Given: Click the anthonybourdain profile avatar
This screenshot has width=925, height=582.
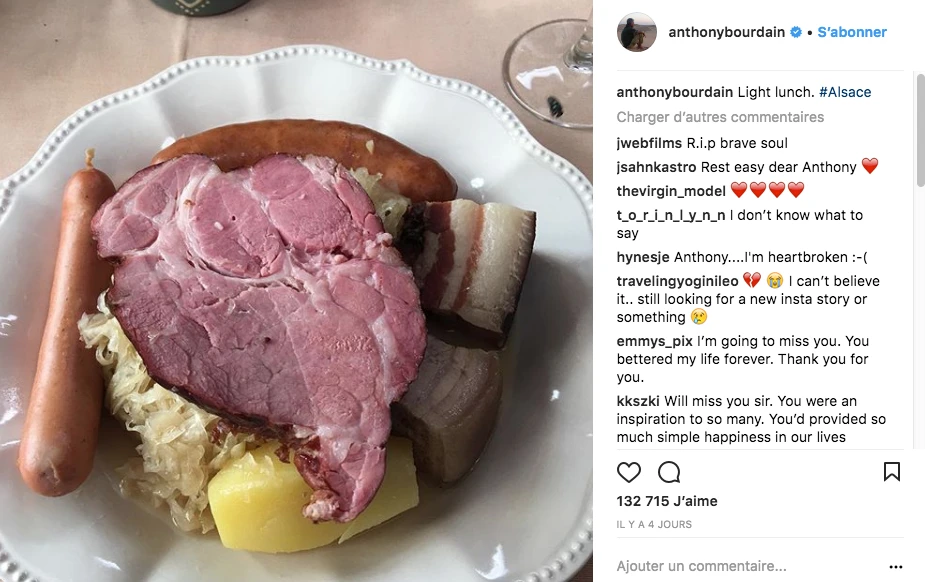Looking at the screenshot, I should pos(637,32).
